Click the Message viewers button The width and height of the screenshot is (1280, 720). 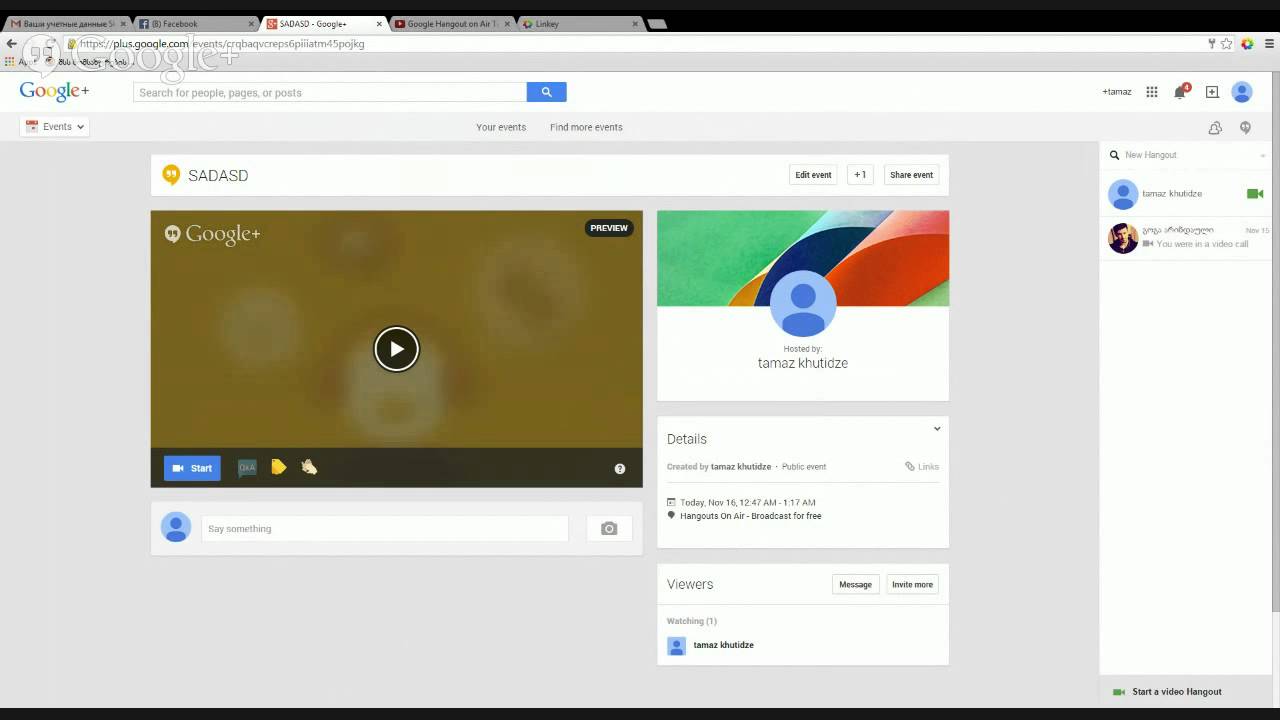(855, 585)
